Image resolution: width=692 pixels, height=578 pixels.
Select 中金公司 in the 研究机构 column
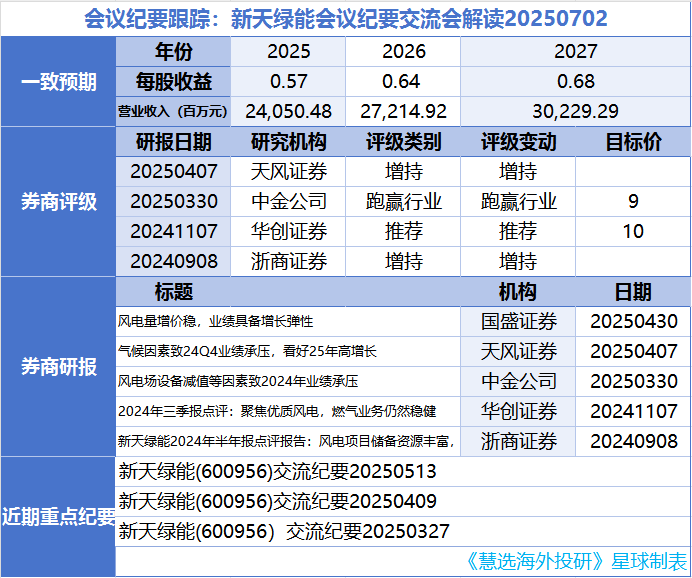coord(289,202)
